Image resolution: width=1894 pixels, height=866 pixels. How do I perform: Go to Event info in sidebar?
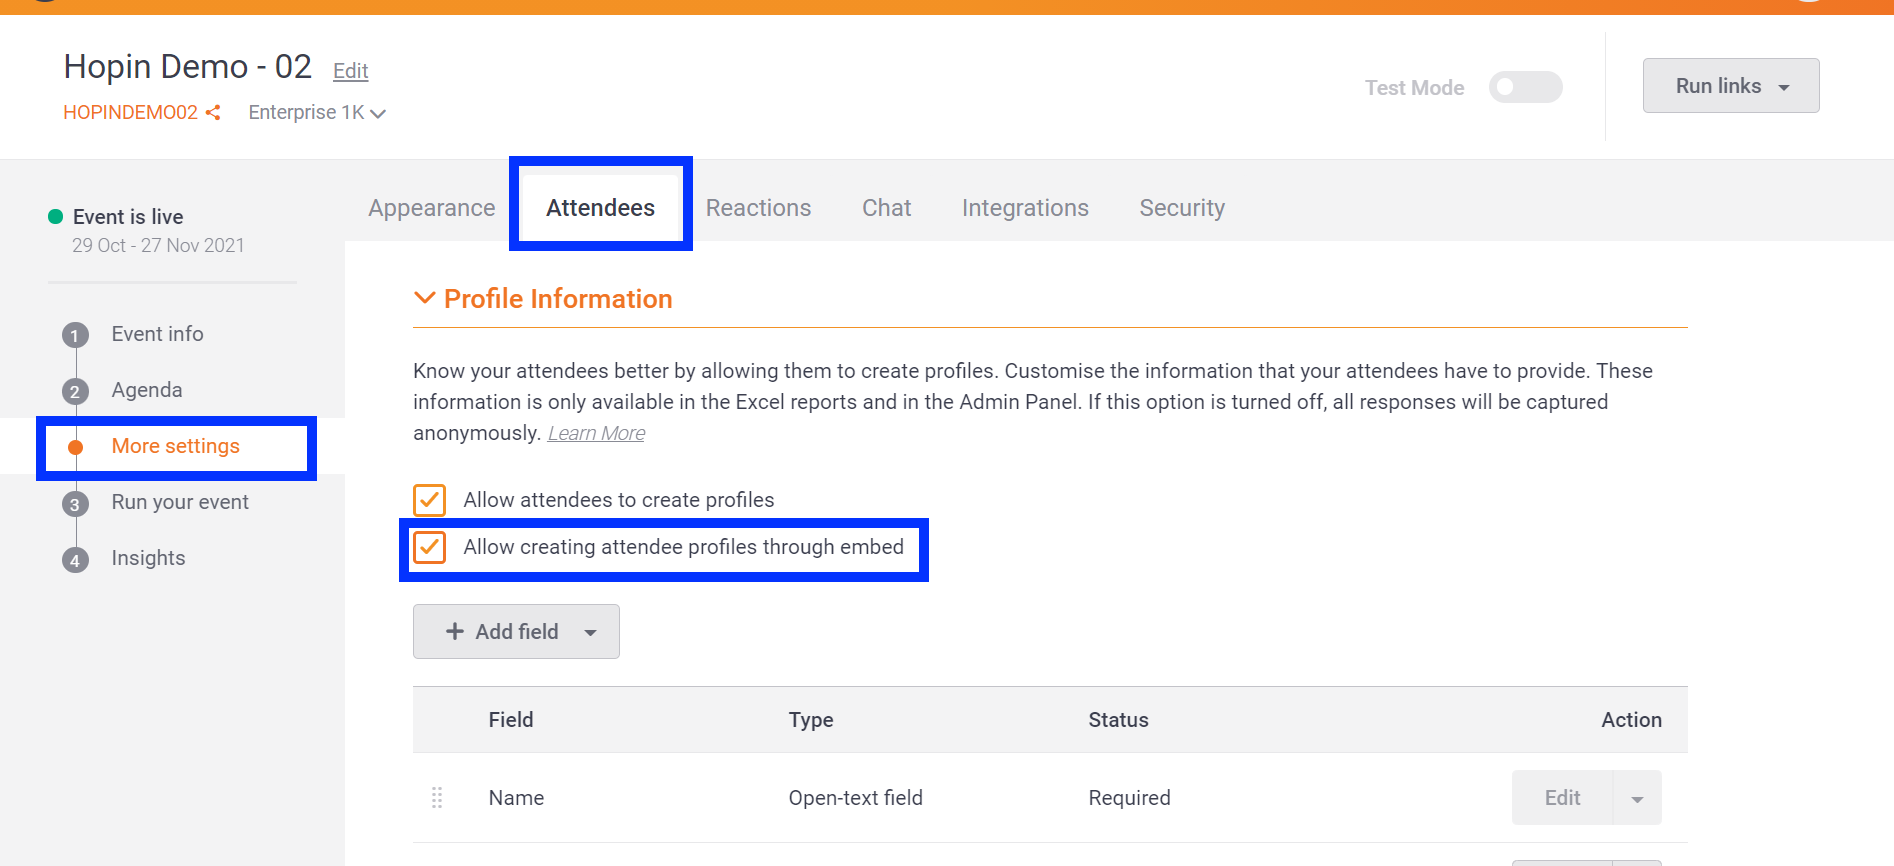coord(157,334)
